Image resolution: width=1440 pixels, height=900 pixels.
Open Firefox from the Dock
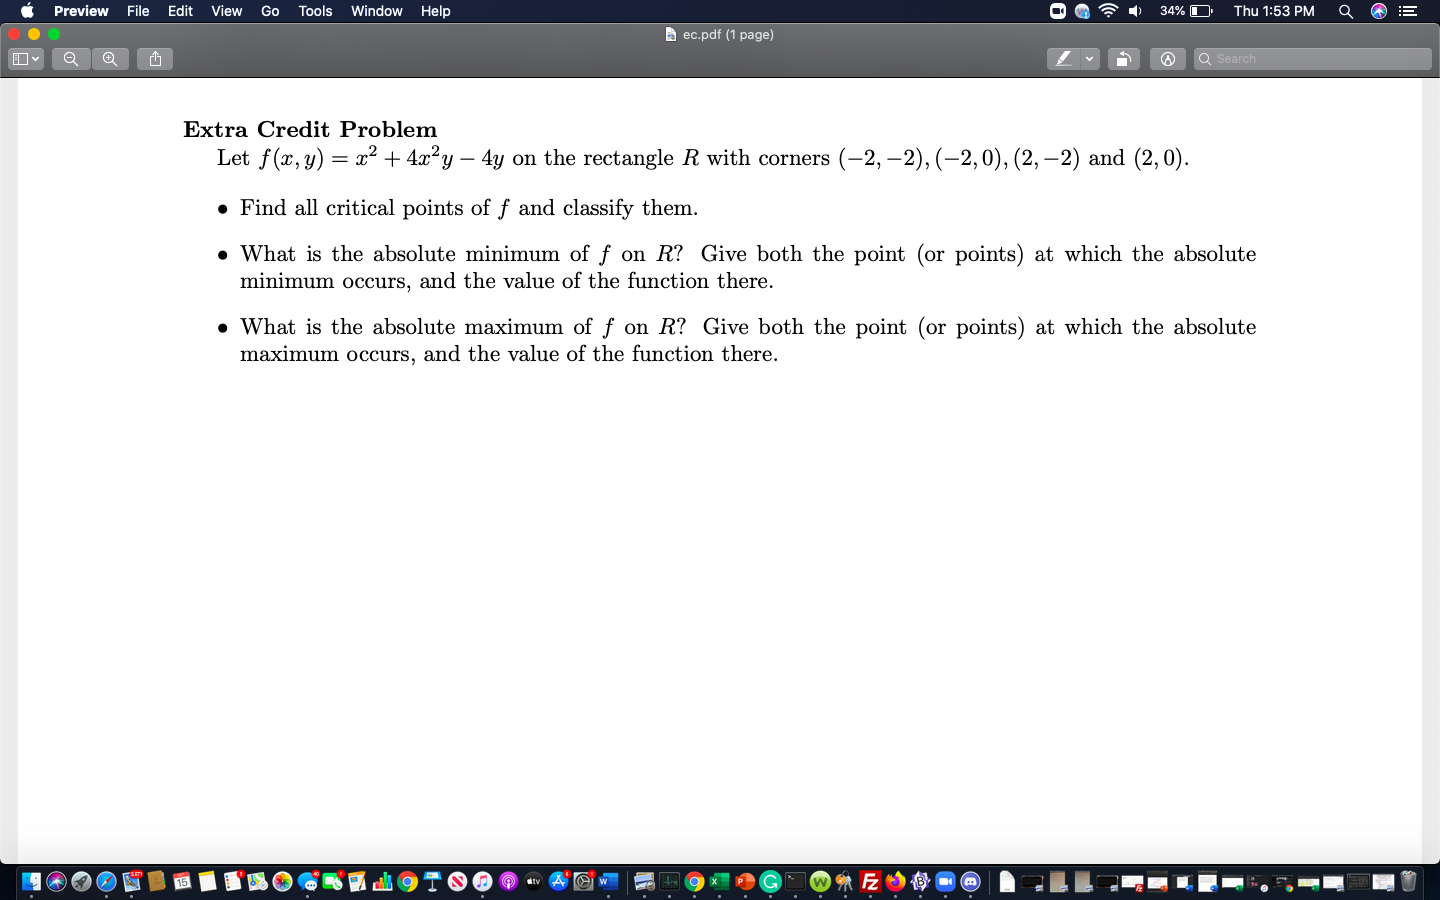pos(893,883)
